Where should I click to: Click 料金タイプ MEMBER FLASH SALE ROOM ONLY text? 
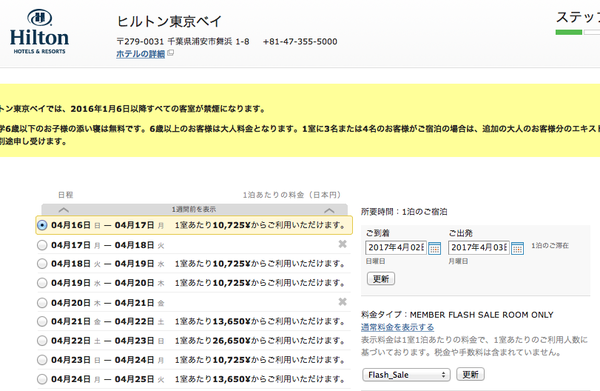pos(457,315)
